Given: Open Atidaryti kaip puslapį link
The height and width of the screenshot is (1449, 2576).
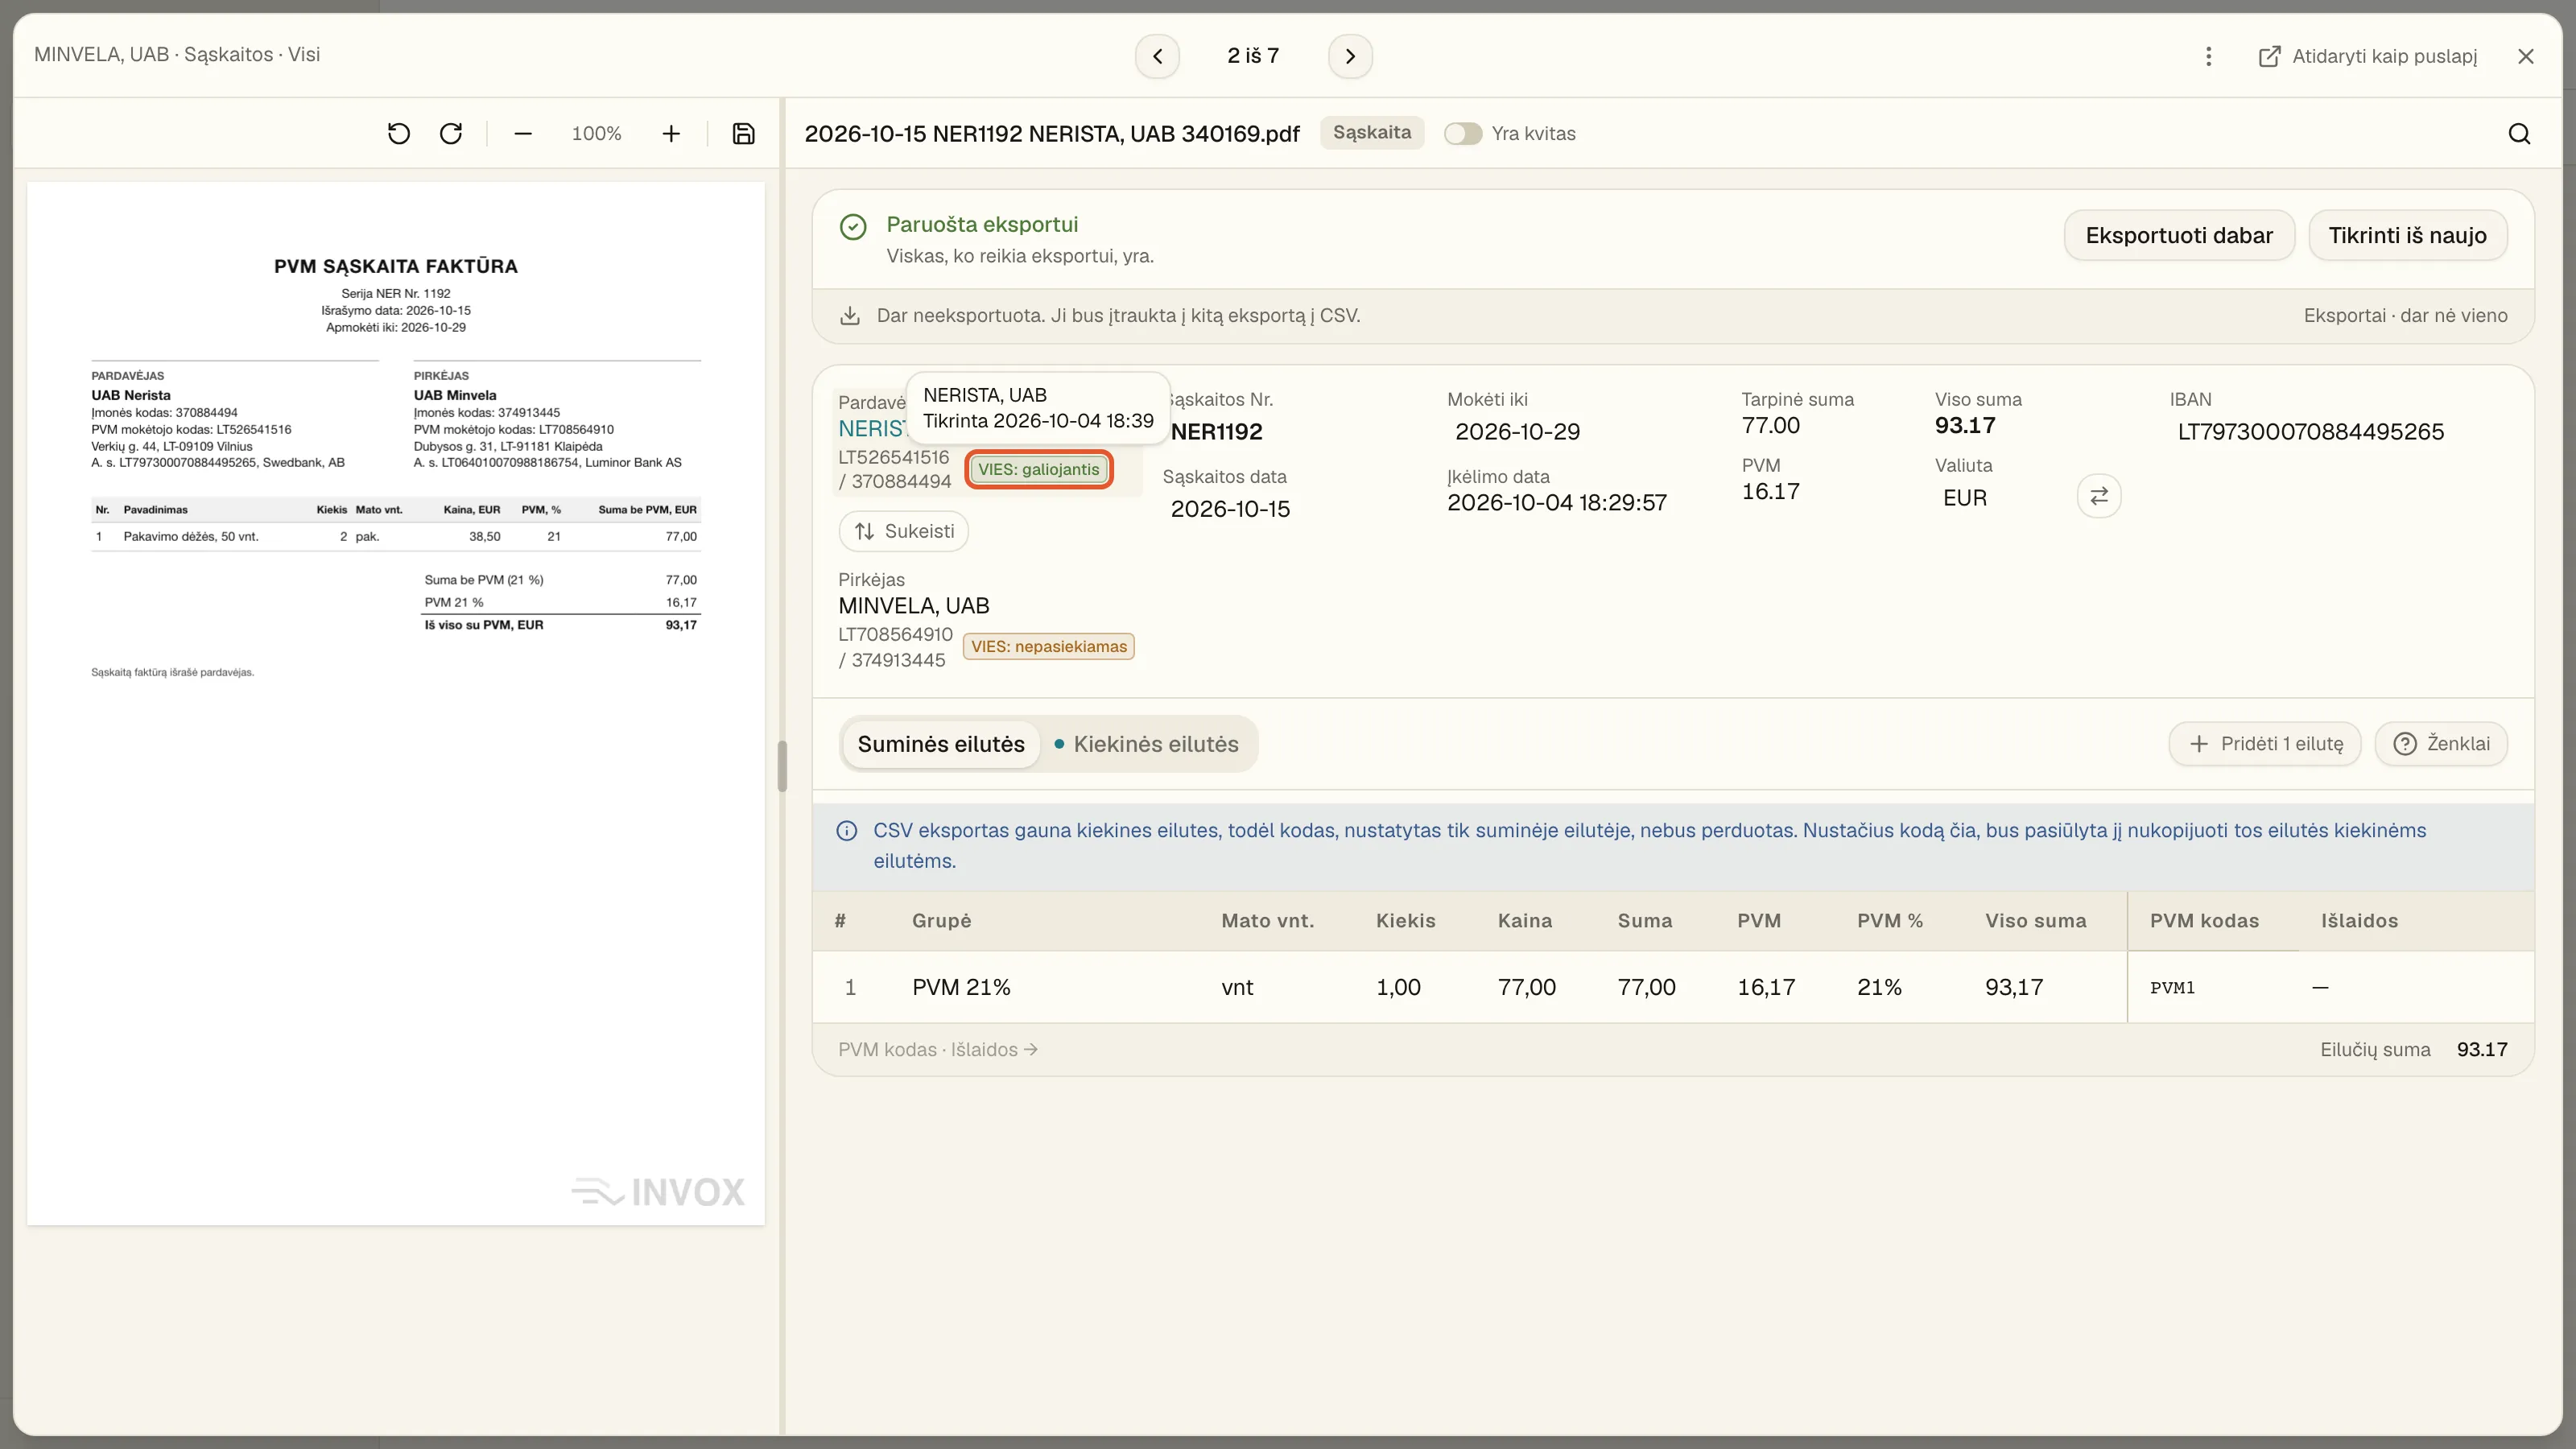Looking at the screenshot, I should point(2368,56).
